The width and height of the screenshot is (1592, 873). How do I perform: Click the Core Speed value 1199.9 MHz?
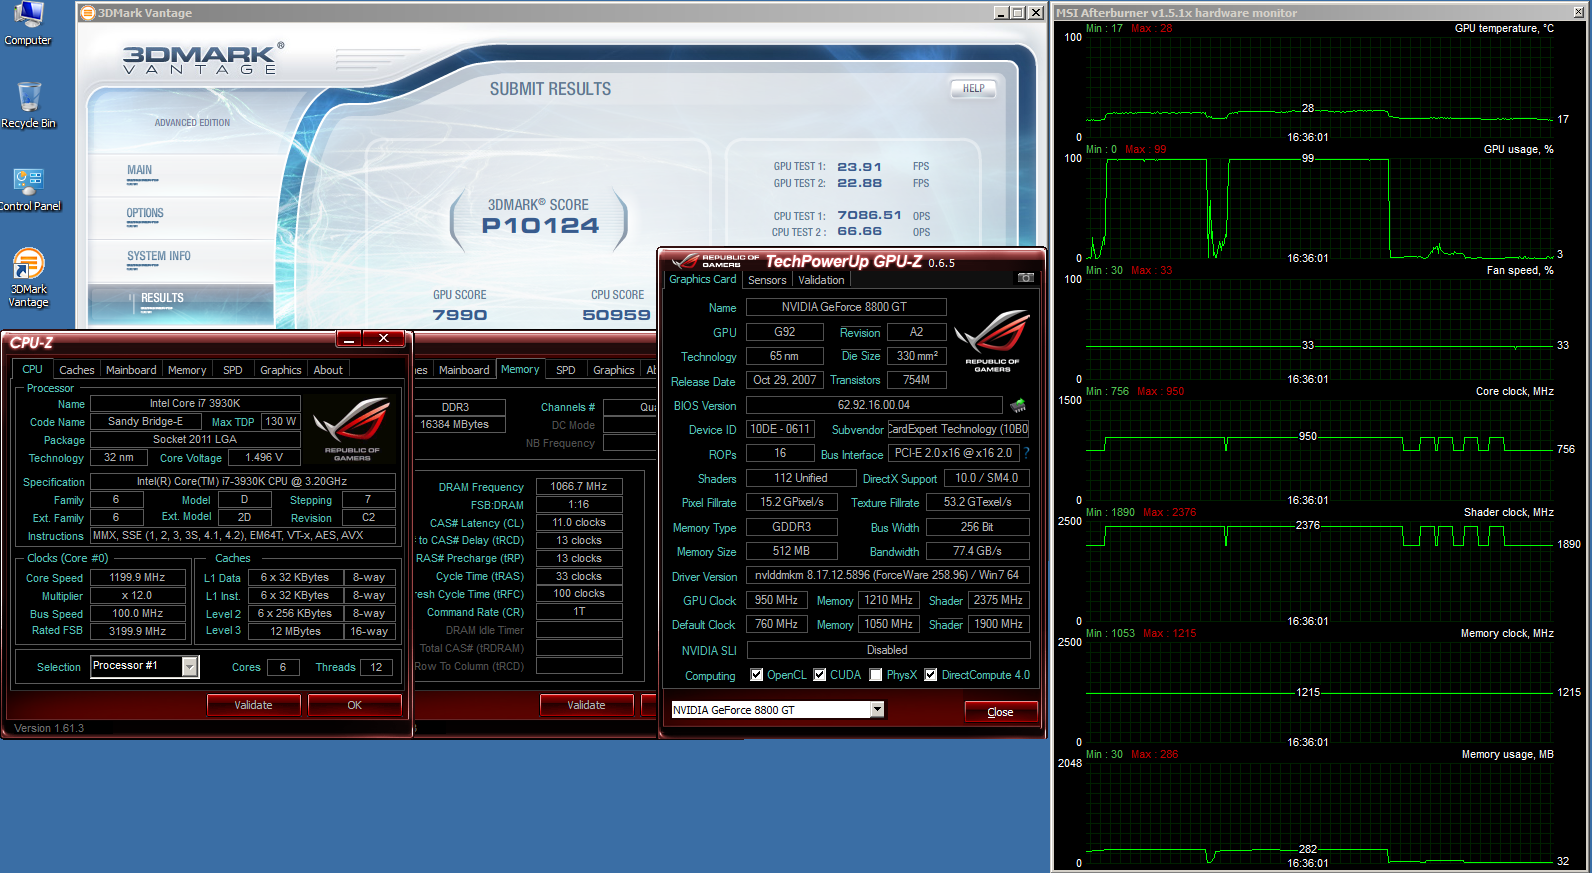[x=138, y=577]
